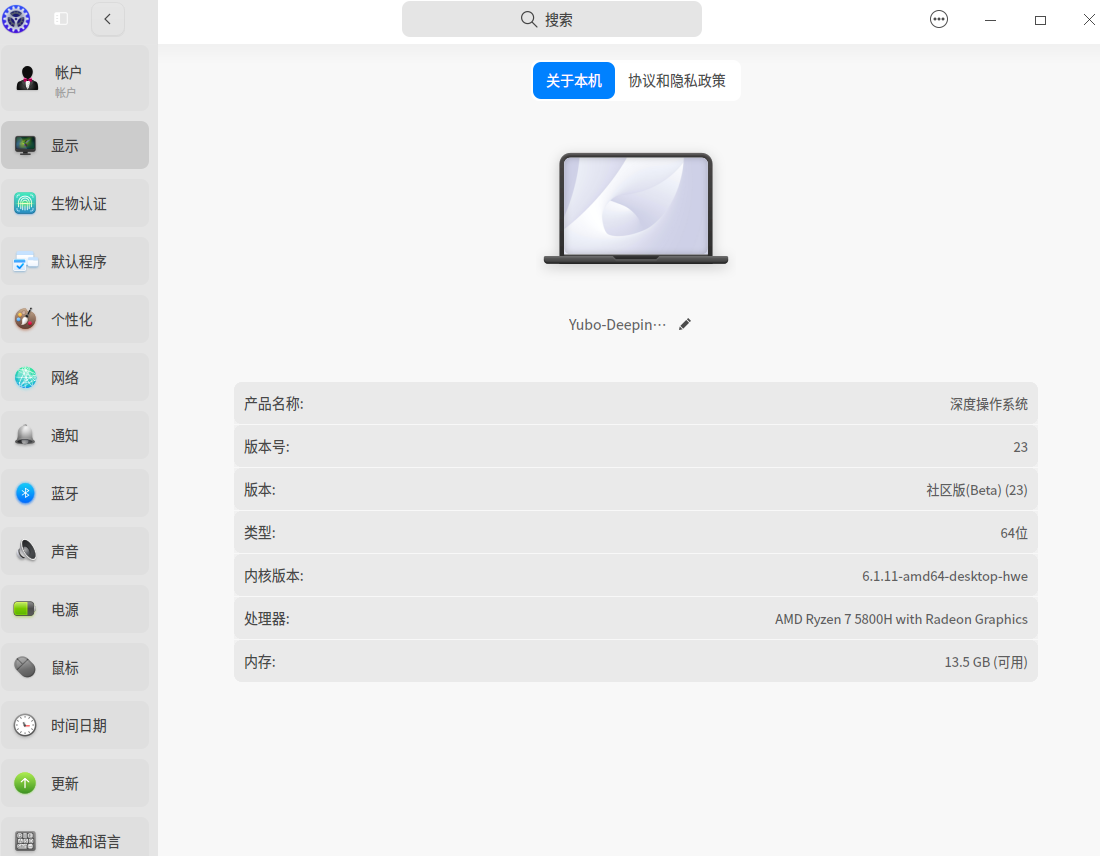Click the 帐户 user avatar icon
Screen dimensions: 1100x856
[x=27, y=78]
